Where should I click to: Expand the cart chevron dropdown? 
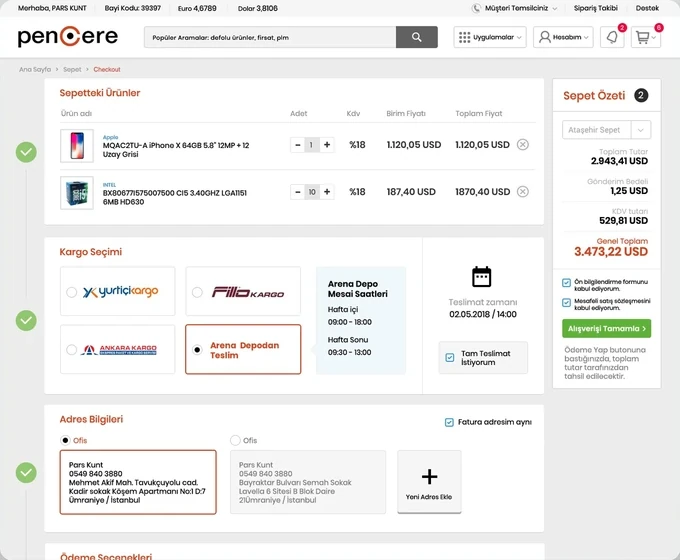[654, 38]
